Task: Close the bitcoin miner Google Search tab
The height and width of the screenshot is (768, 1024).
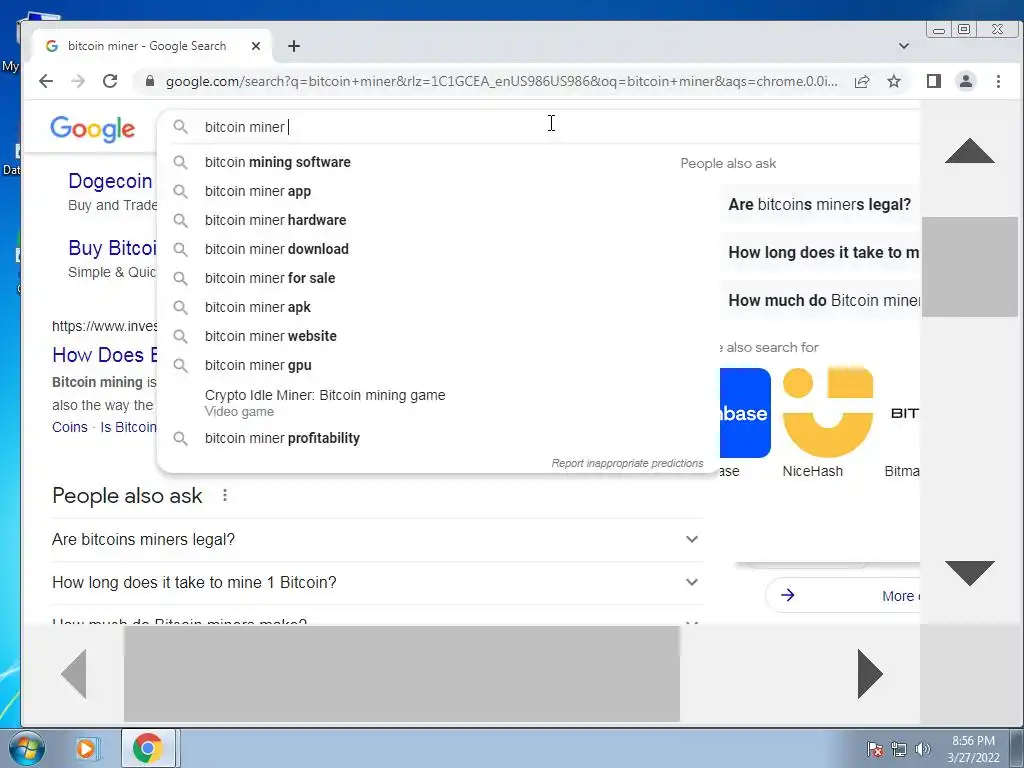Action: coord(256,46)
